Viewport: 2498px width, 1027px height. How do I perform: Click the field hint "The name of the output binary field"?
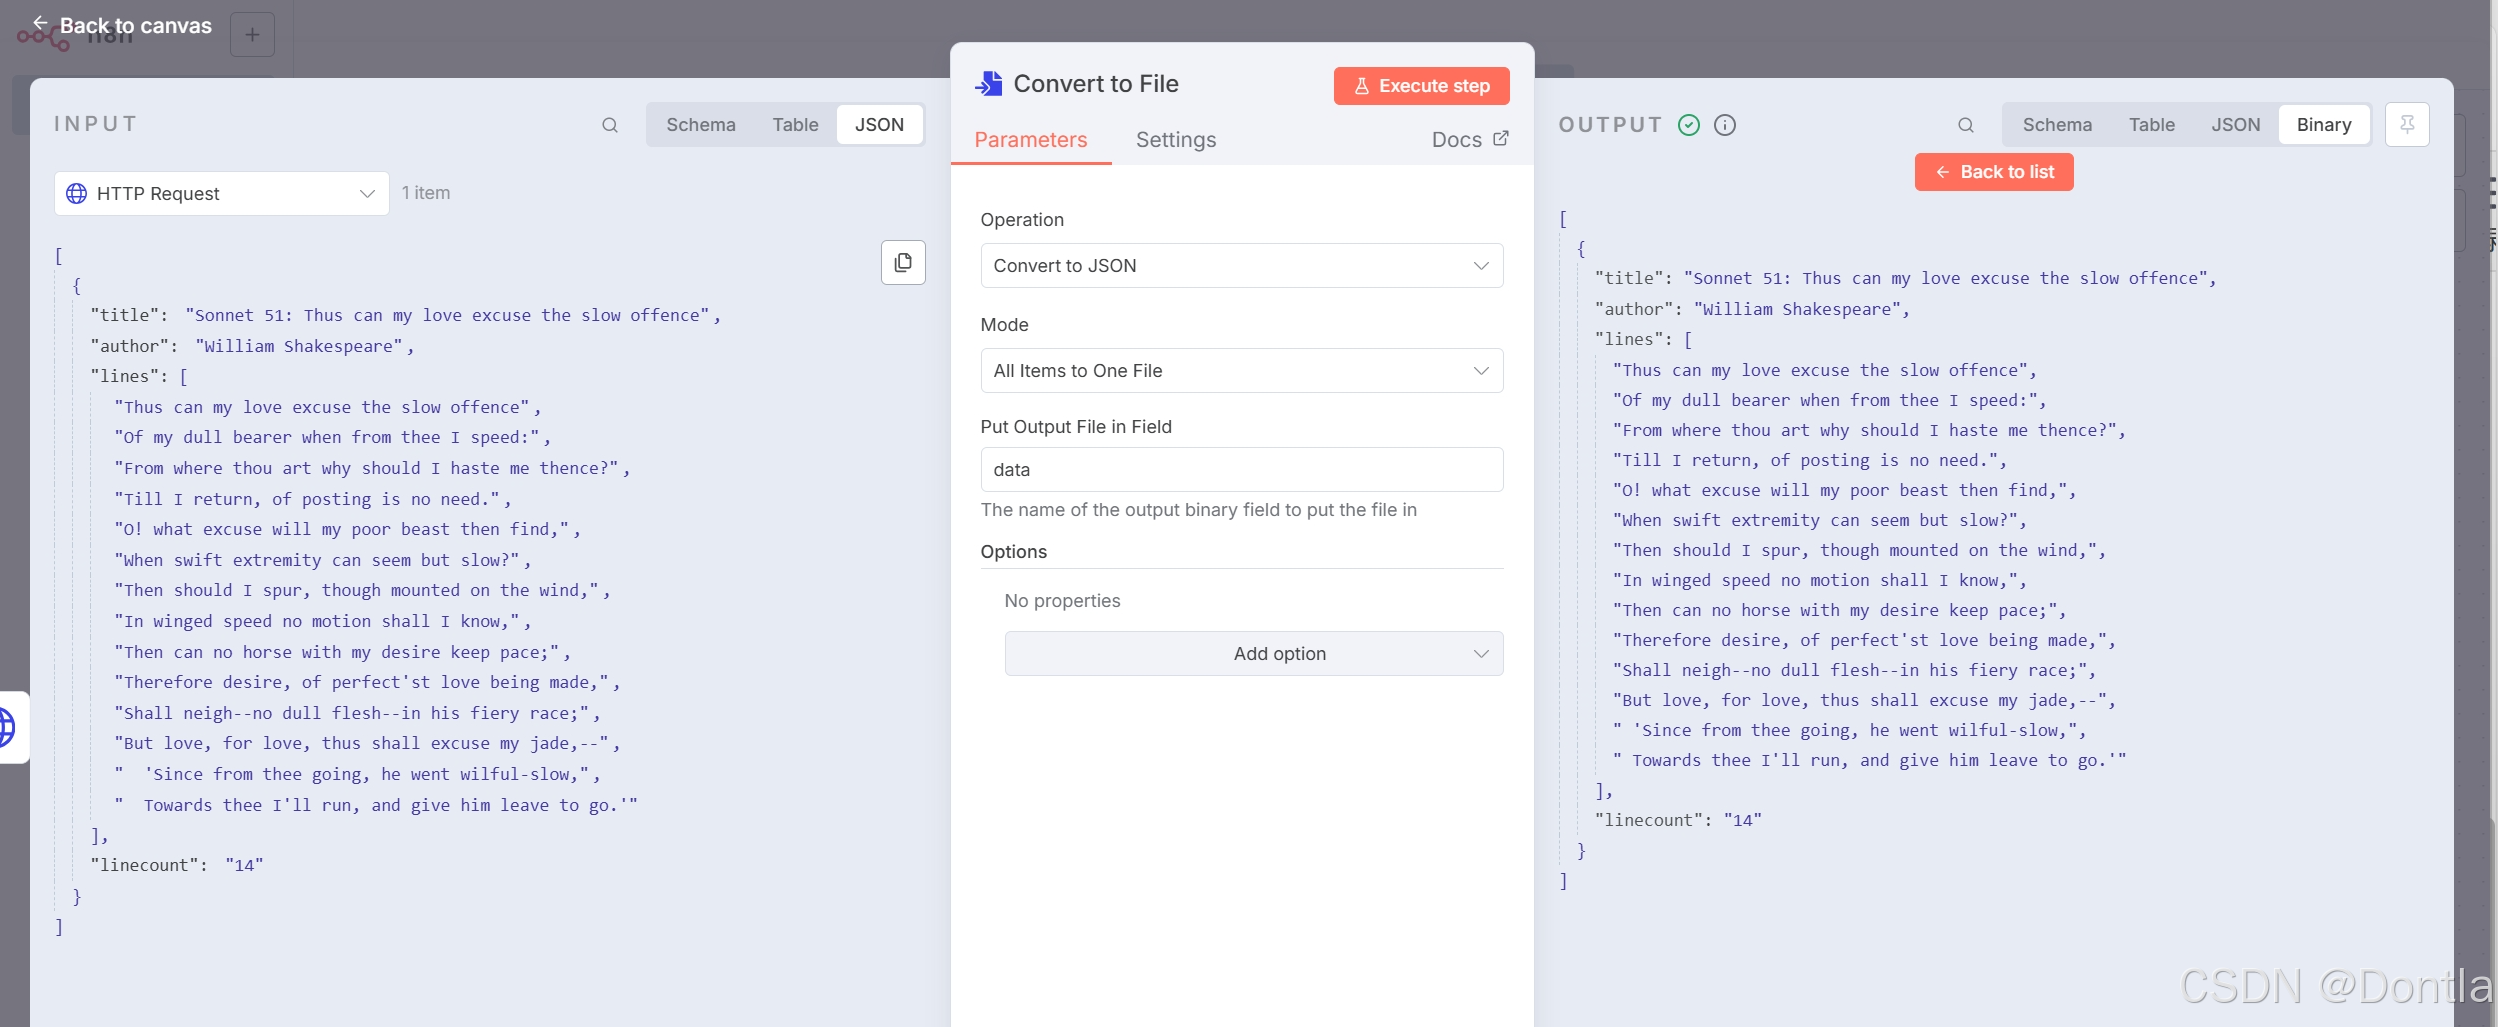tap(1198, 510)
